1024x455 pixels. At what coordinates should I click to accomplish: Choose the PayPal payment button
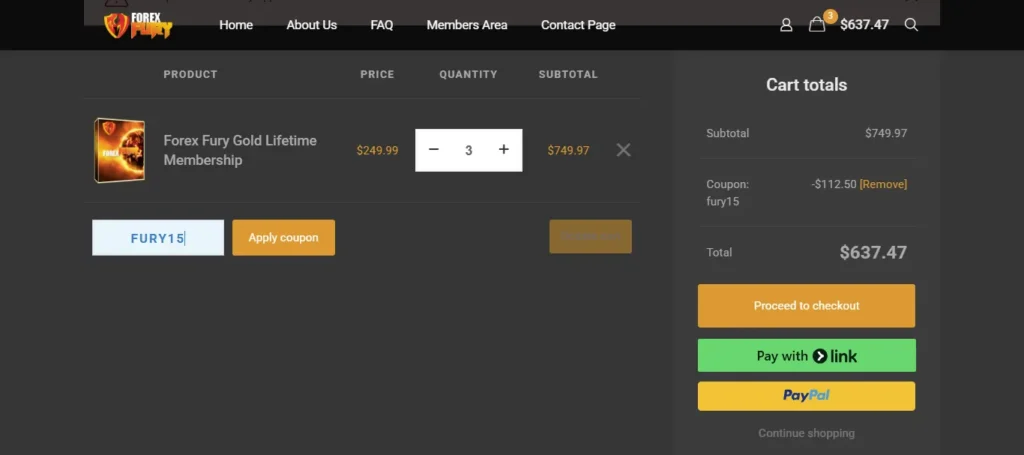(x=806, y=396)
